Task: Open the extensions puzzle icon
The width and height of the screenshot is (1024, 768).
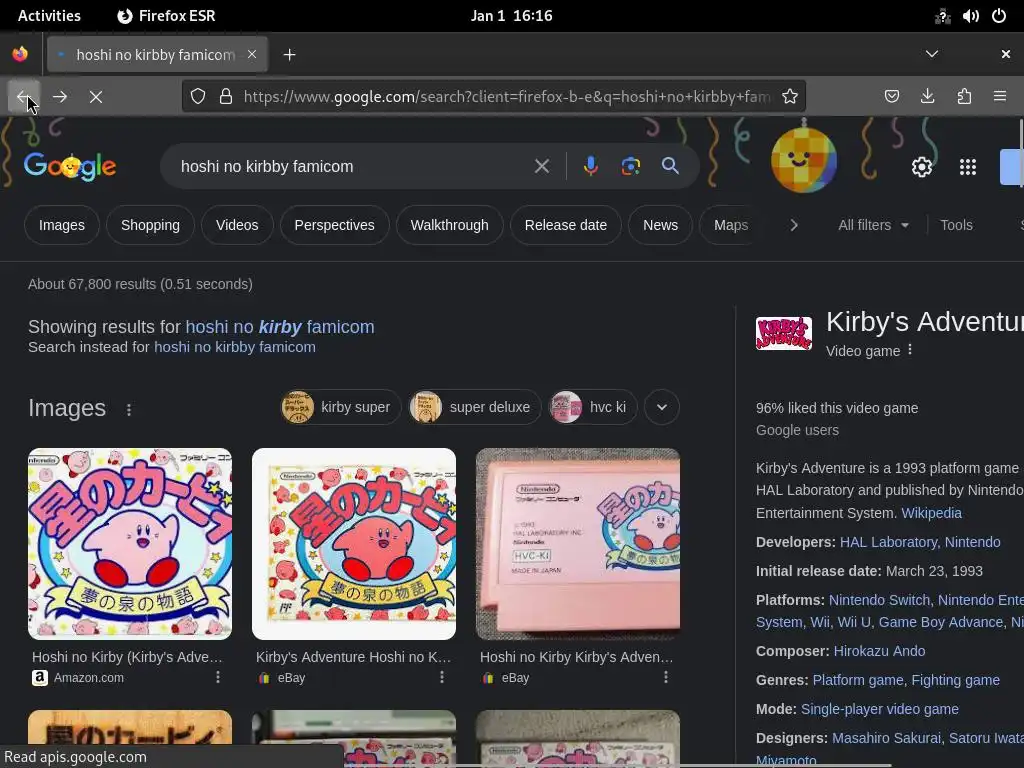Action: pos(964,97)
